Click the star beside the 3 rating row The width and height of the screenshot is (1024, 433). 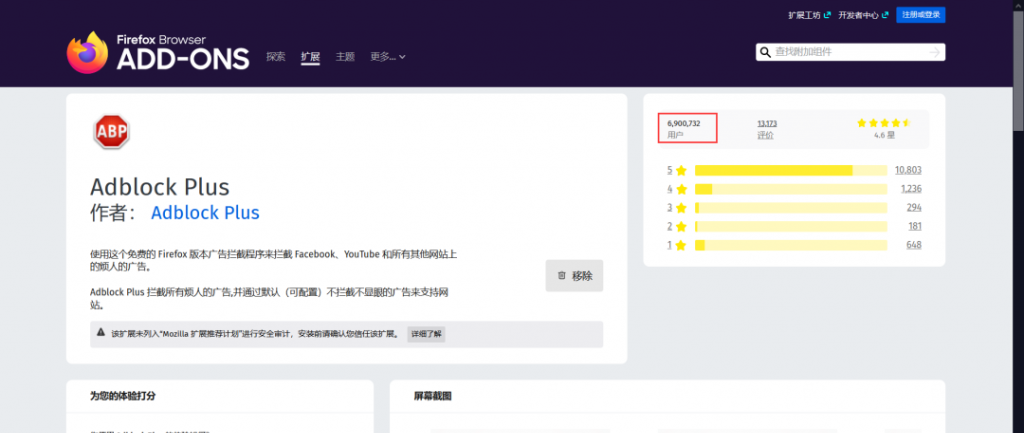(681, 208)
